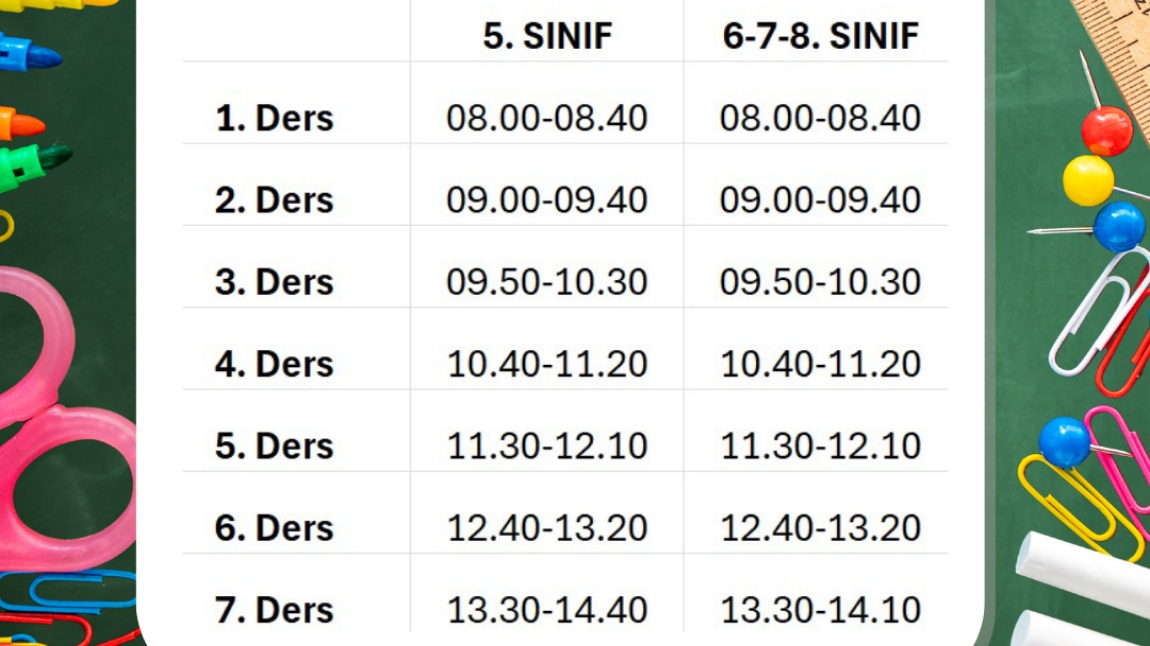
Task: Click the "7. Ders" row label
Action: 274,610
